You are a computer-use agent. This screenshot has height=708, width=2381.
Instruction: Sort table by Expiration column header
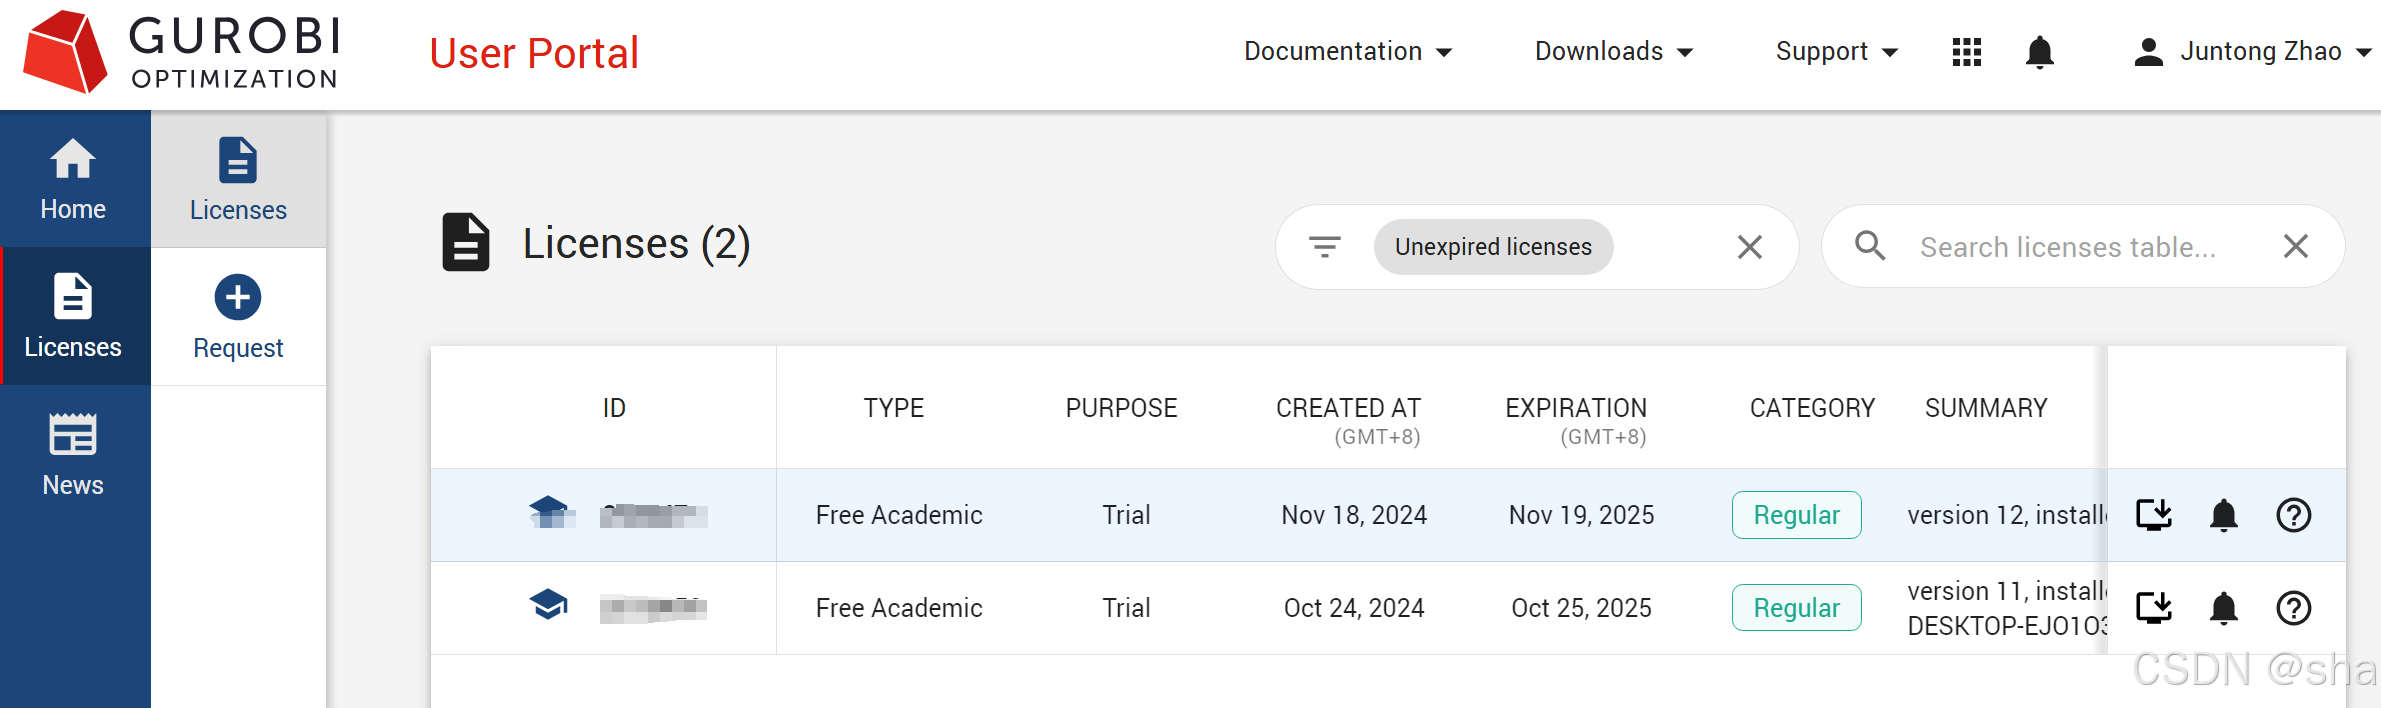click(1576, 408)
